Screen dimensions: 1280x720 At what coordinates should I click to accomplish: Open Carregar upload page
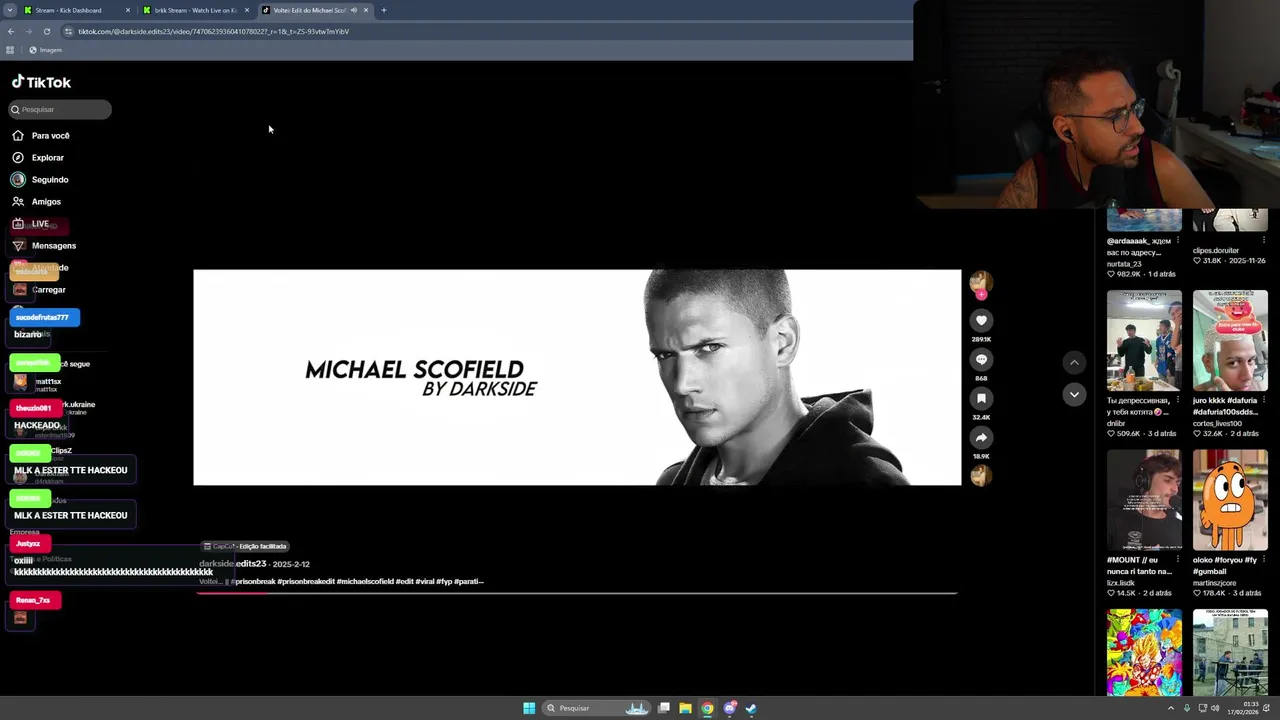[x=48, y=289]
